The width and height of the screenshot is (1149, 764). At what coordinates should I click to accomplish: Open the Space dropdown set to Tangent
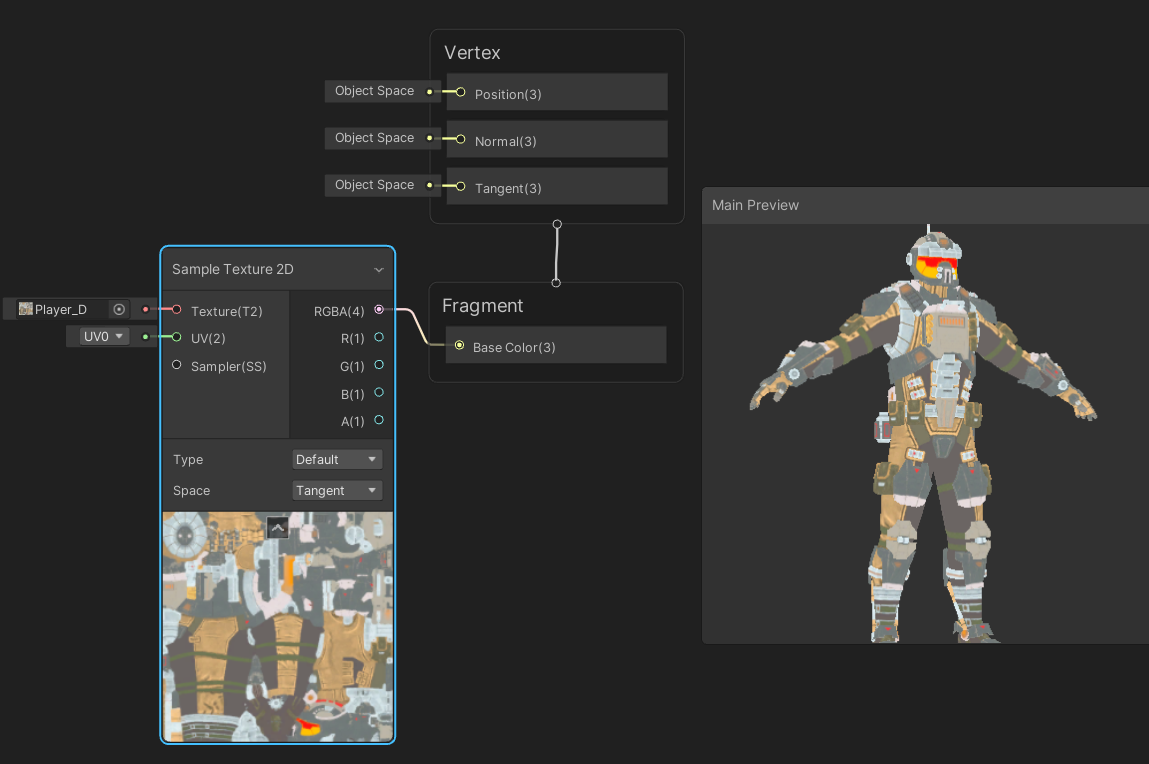click(x=337, y=490)
